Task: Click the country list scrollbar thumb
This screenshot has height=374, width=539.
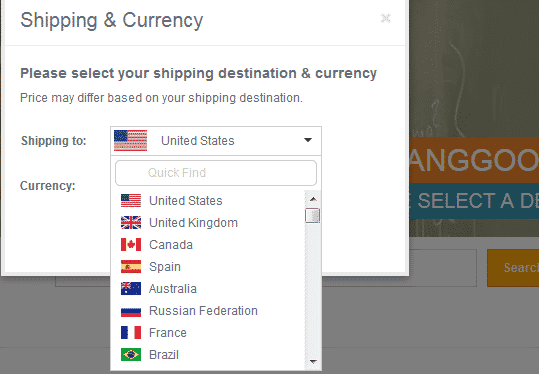Action: (x=313, y=216)
